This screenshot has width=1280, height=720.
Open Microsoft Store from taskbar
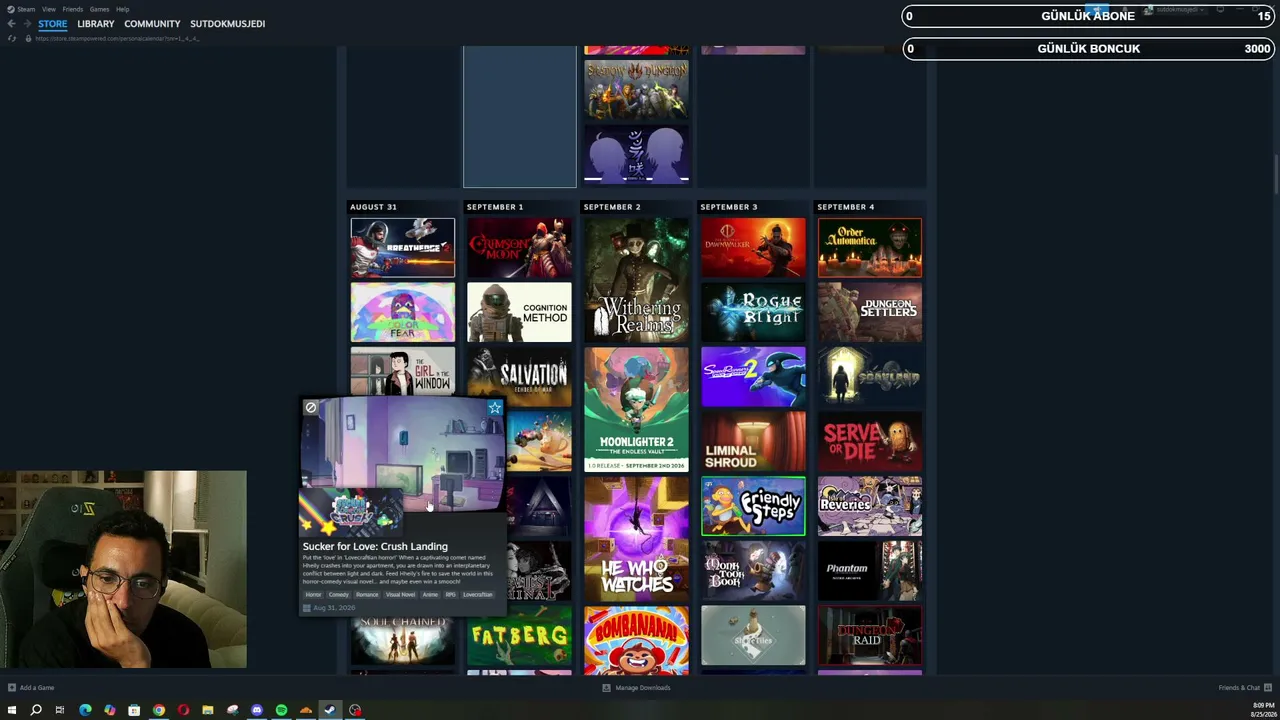click(134, 710)
